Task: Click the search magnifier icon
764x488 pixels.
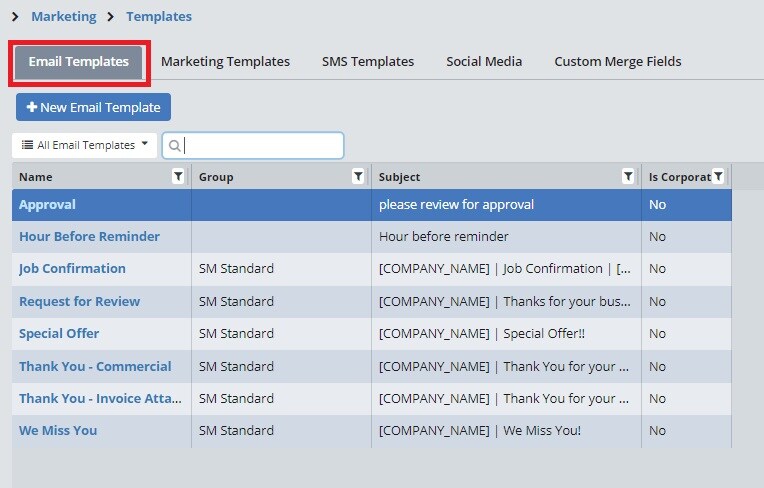Action: point(174,146)
